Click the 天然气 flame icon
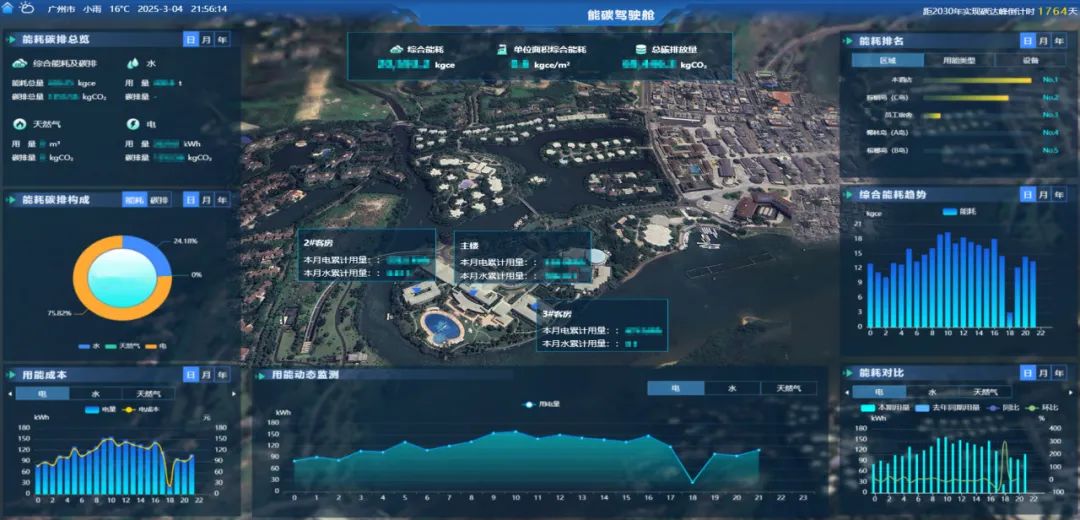The image size is (1080, 520). point(20,124)
